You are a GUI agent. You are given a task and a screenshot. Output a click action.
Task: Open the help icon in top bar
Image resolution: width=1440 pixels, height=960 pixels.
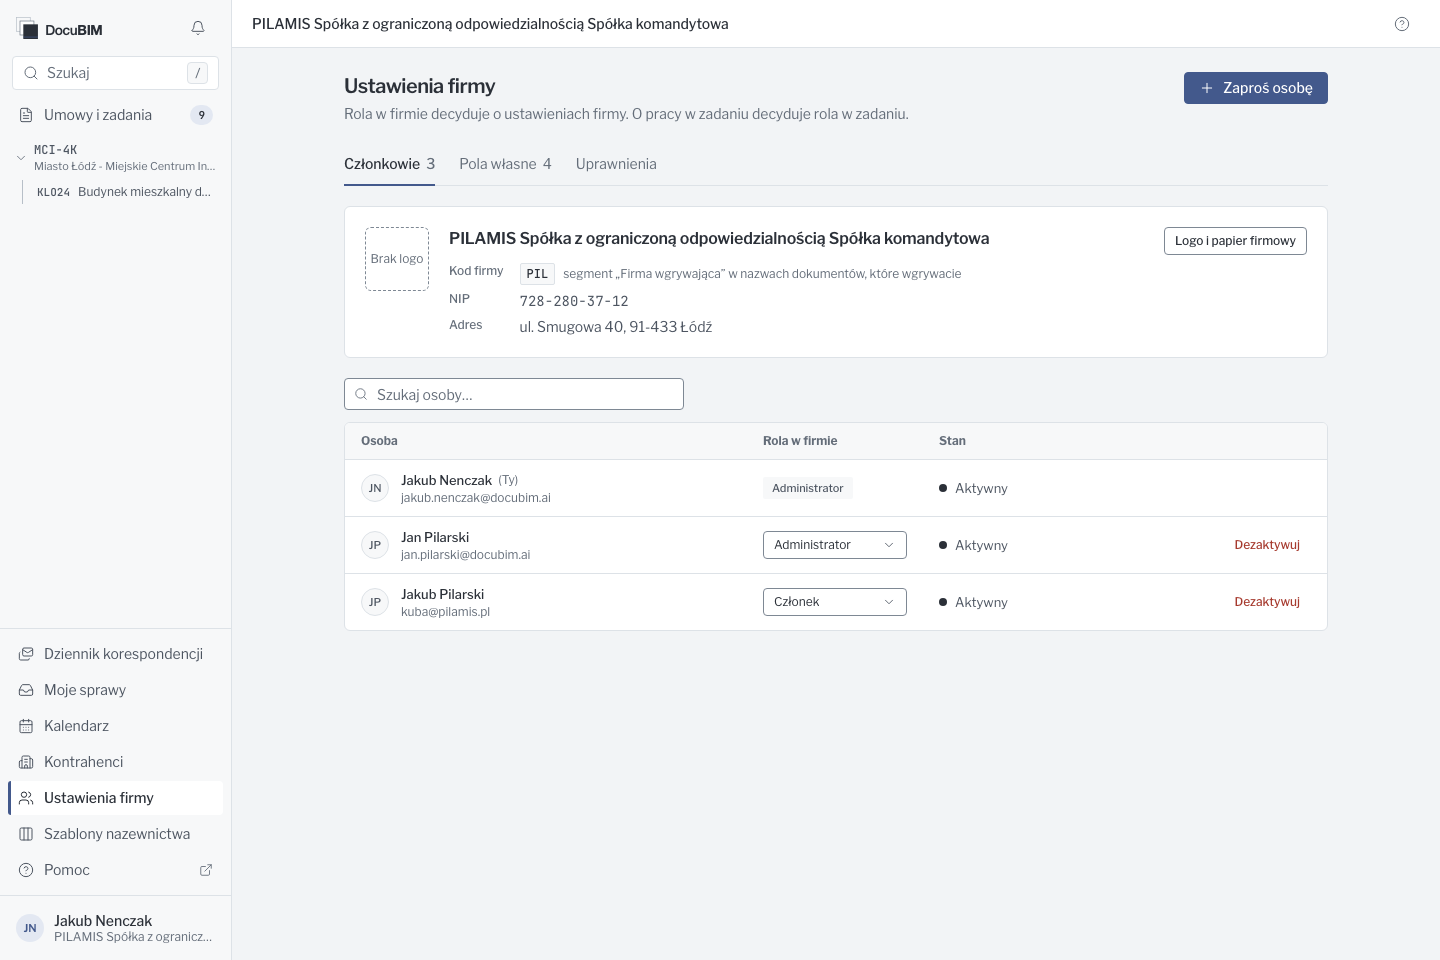[x=1402, y=24]
